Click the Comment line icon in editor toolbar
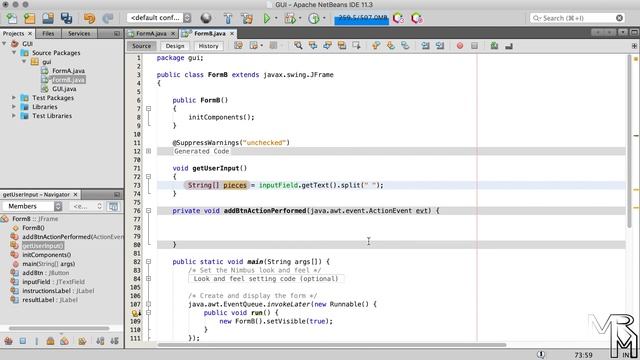 [x=494, y=46]
